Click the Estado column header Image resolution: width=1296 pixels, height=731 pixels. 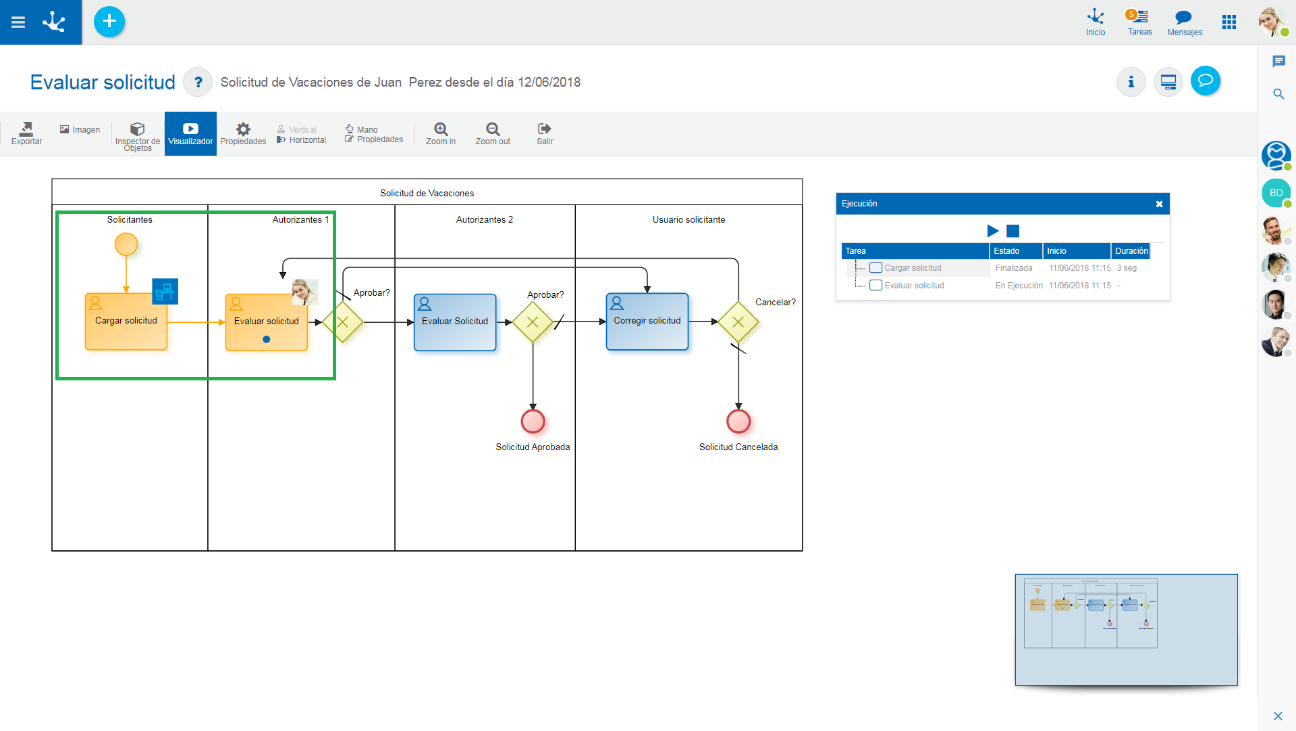(1016, 251)
